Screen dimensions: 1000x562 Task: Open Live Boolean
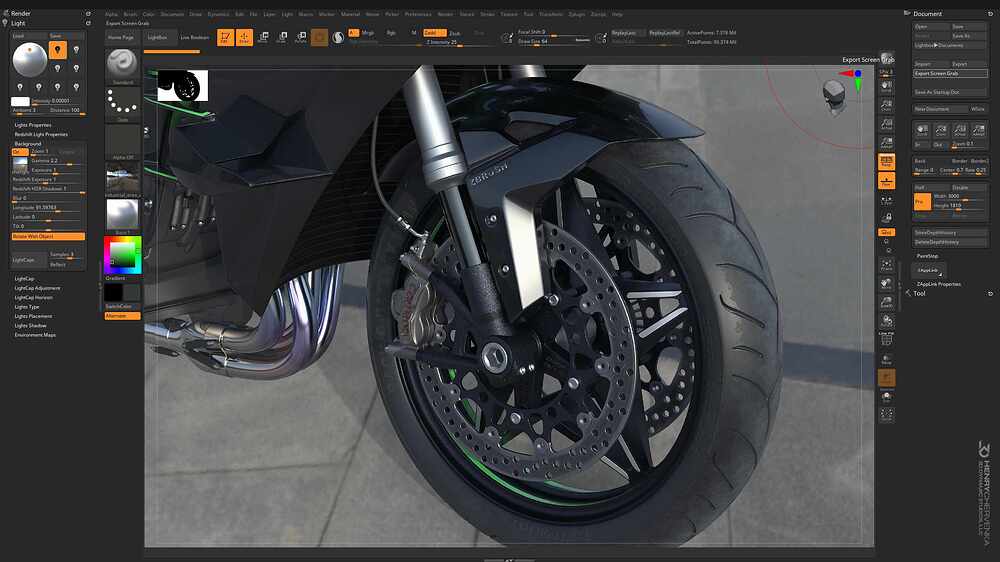[x=195, y=38]
